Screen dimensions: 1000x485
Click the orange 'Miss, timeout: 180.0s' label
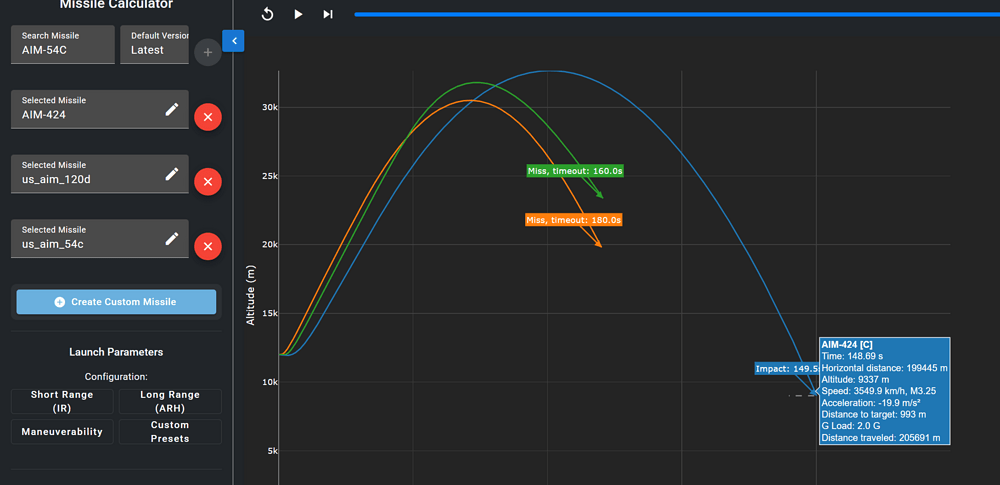[573, 220]
